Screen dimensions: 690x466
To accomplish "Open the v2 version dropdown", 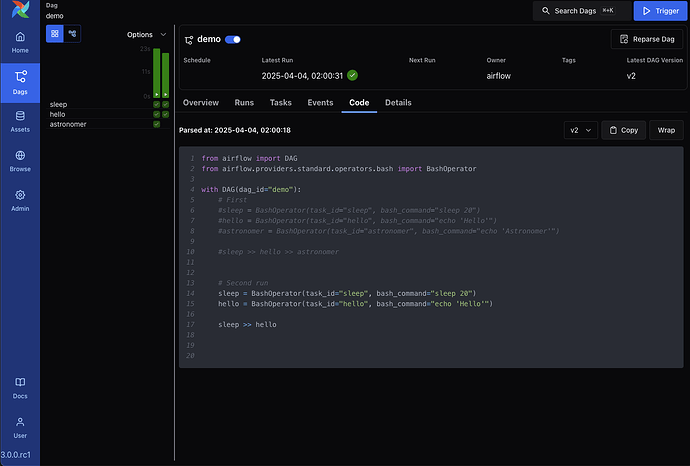I will point(581,130).
